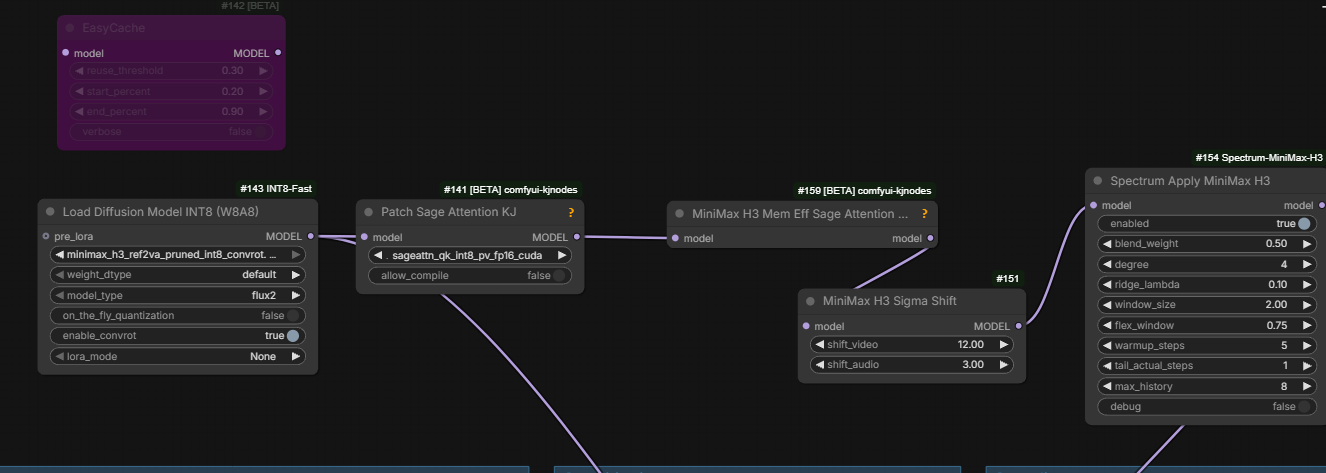Select Load Diffusion Model INT8 (W8A8) title
The height and width of the screenshot is (473, 1326).
160,212
